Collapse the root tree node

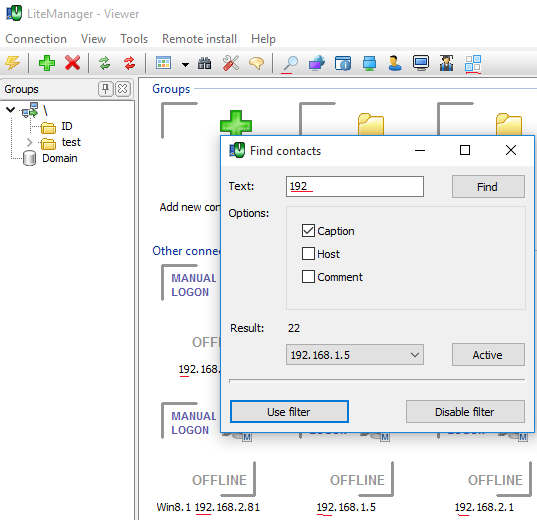pos(11,110)
